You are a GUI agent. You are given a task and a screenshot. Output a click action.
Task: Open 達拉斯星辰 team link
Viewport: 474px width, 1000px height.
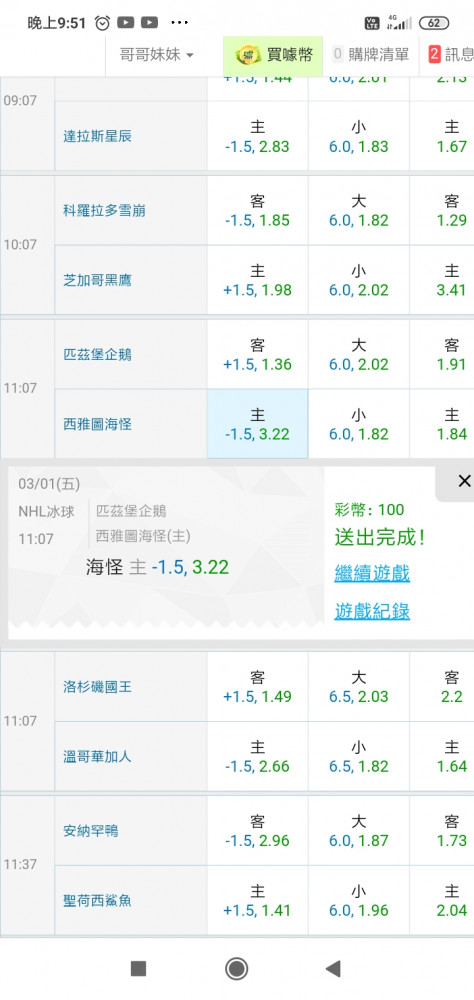click(x=98, y=136)
